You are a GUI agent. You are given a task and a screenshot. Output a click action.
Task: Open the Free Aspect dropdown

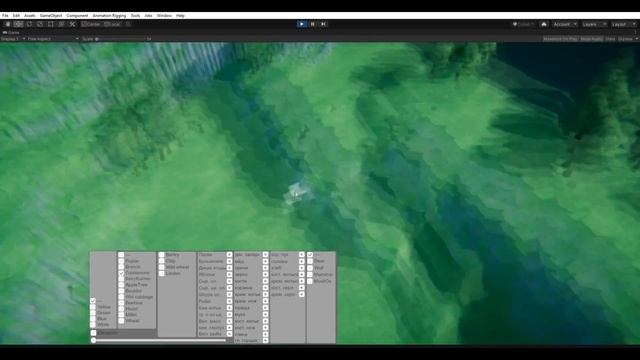tap(53, 39)
